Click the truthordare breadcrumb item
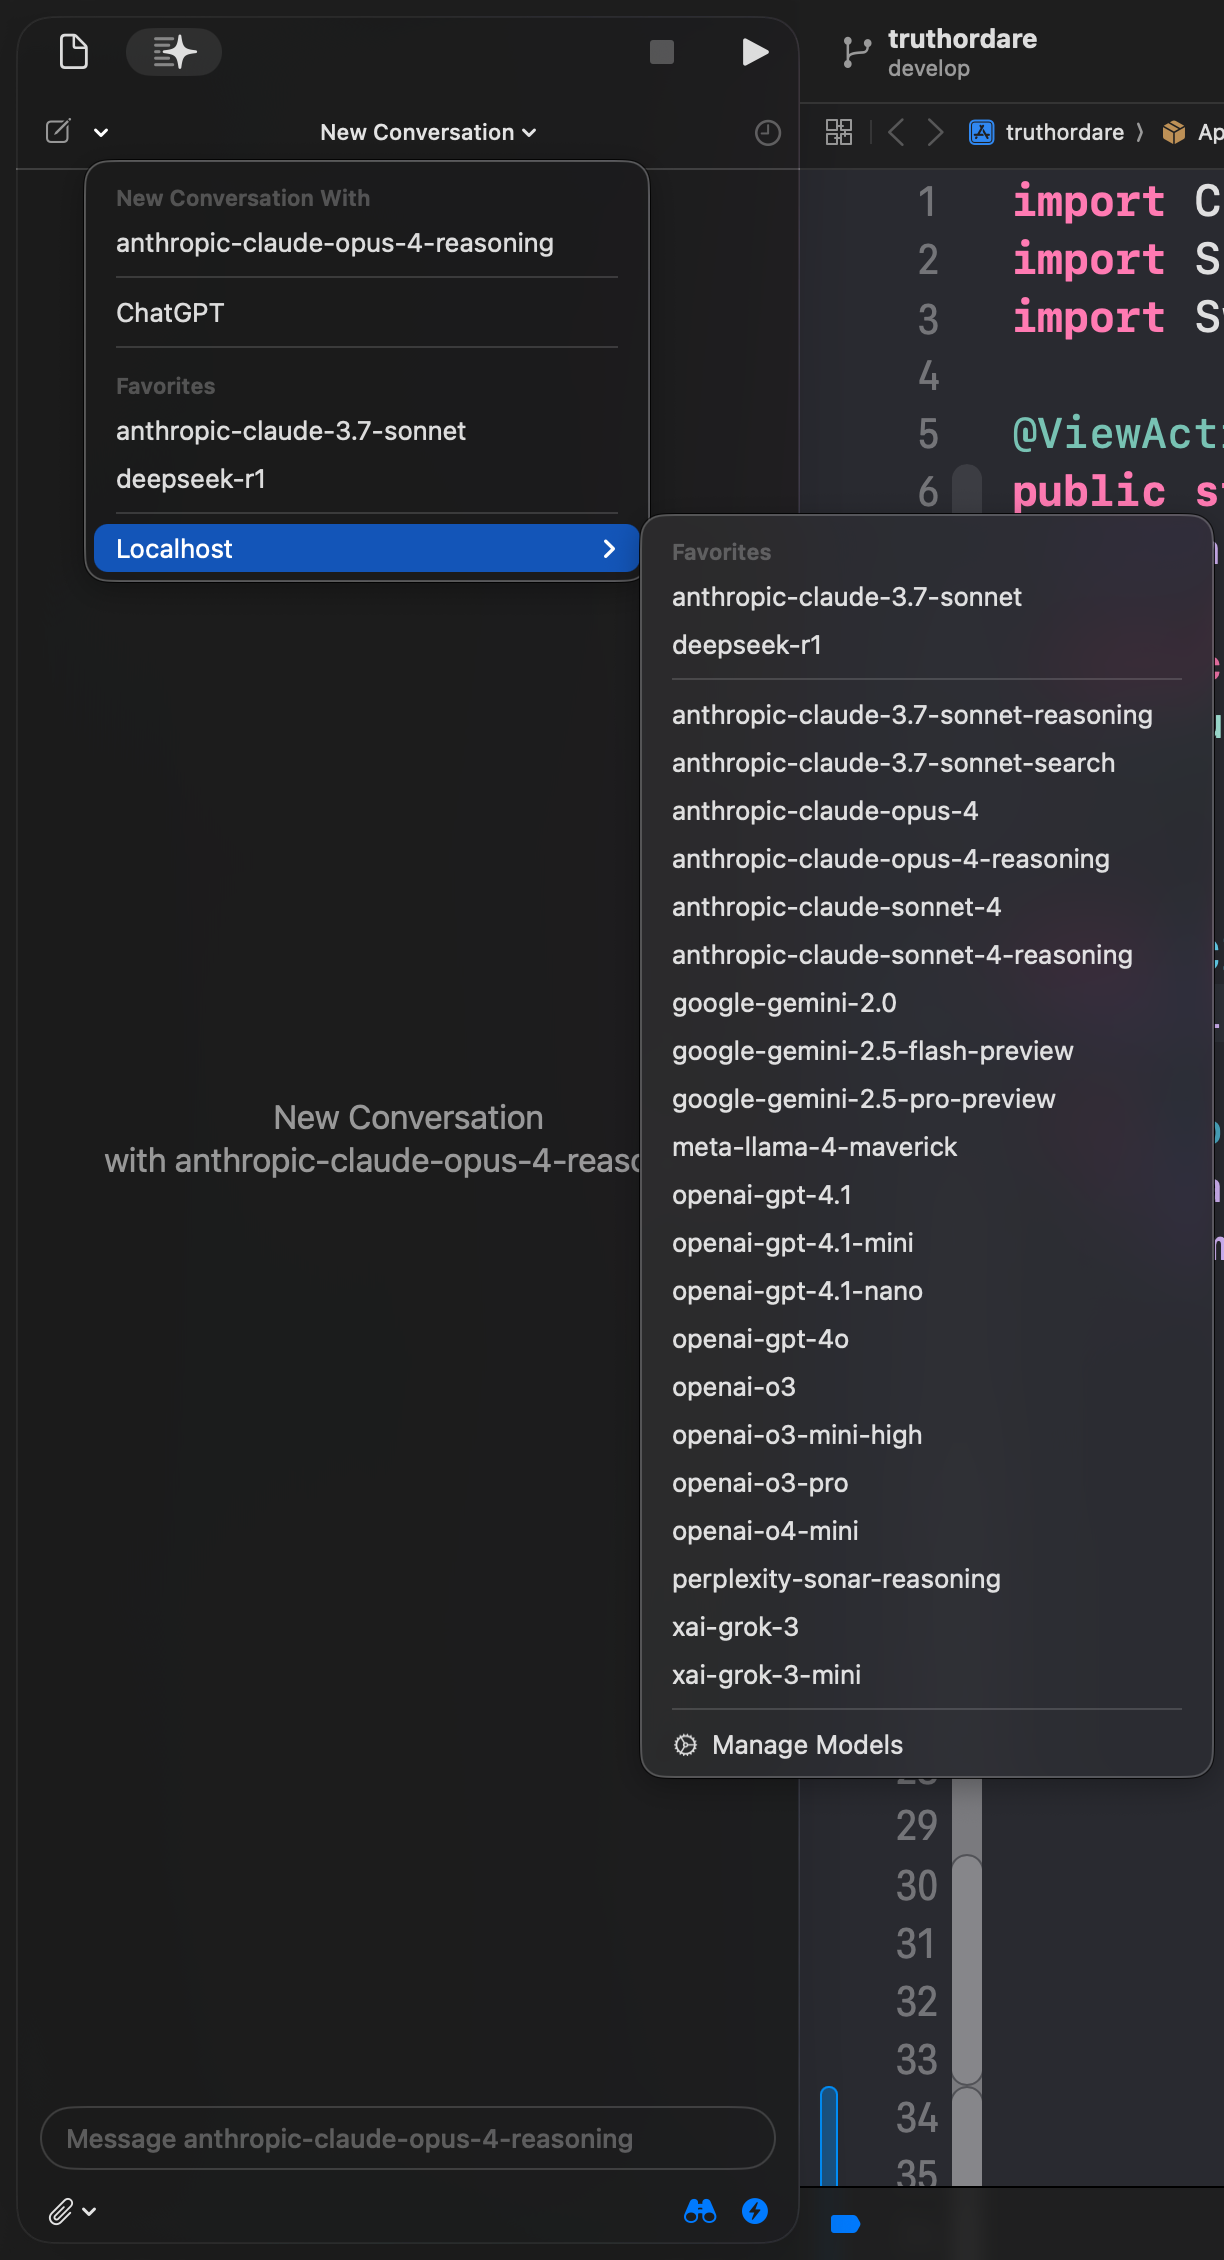 (x=1064, y=132)
